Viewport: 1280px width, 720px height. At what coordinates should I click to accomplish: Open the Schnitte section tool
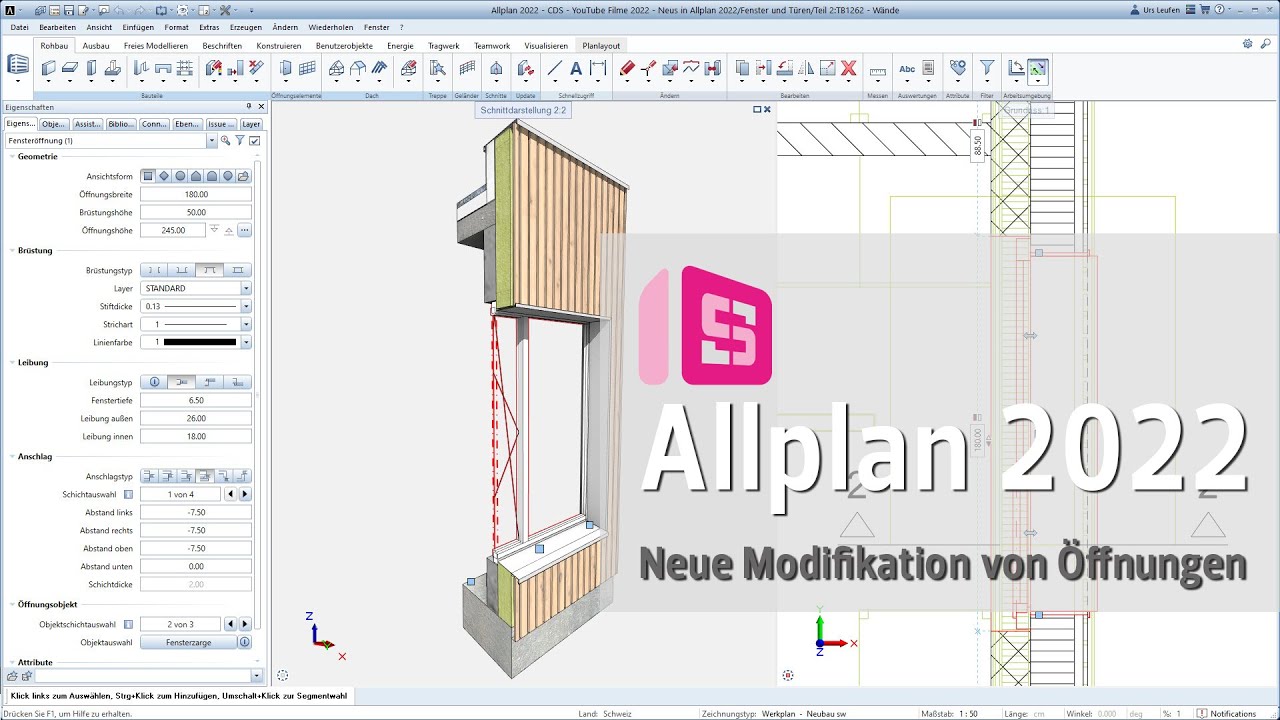(x=496, y=68)
